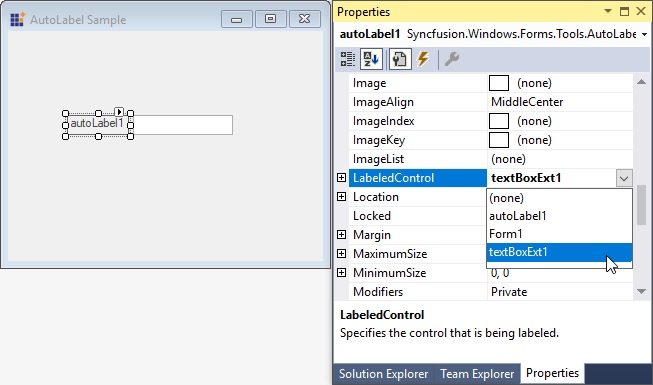Image resolution: width=653 pixels, height=385 pixels.
Task: Open the autoLabel1 object selector dropdown
Action: coord(644,34)
